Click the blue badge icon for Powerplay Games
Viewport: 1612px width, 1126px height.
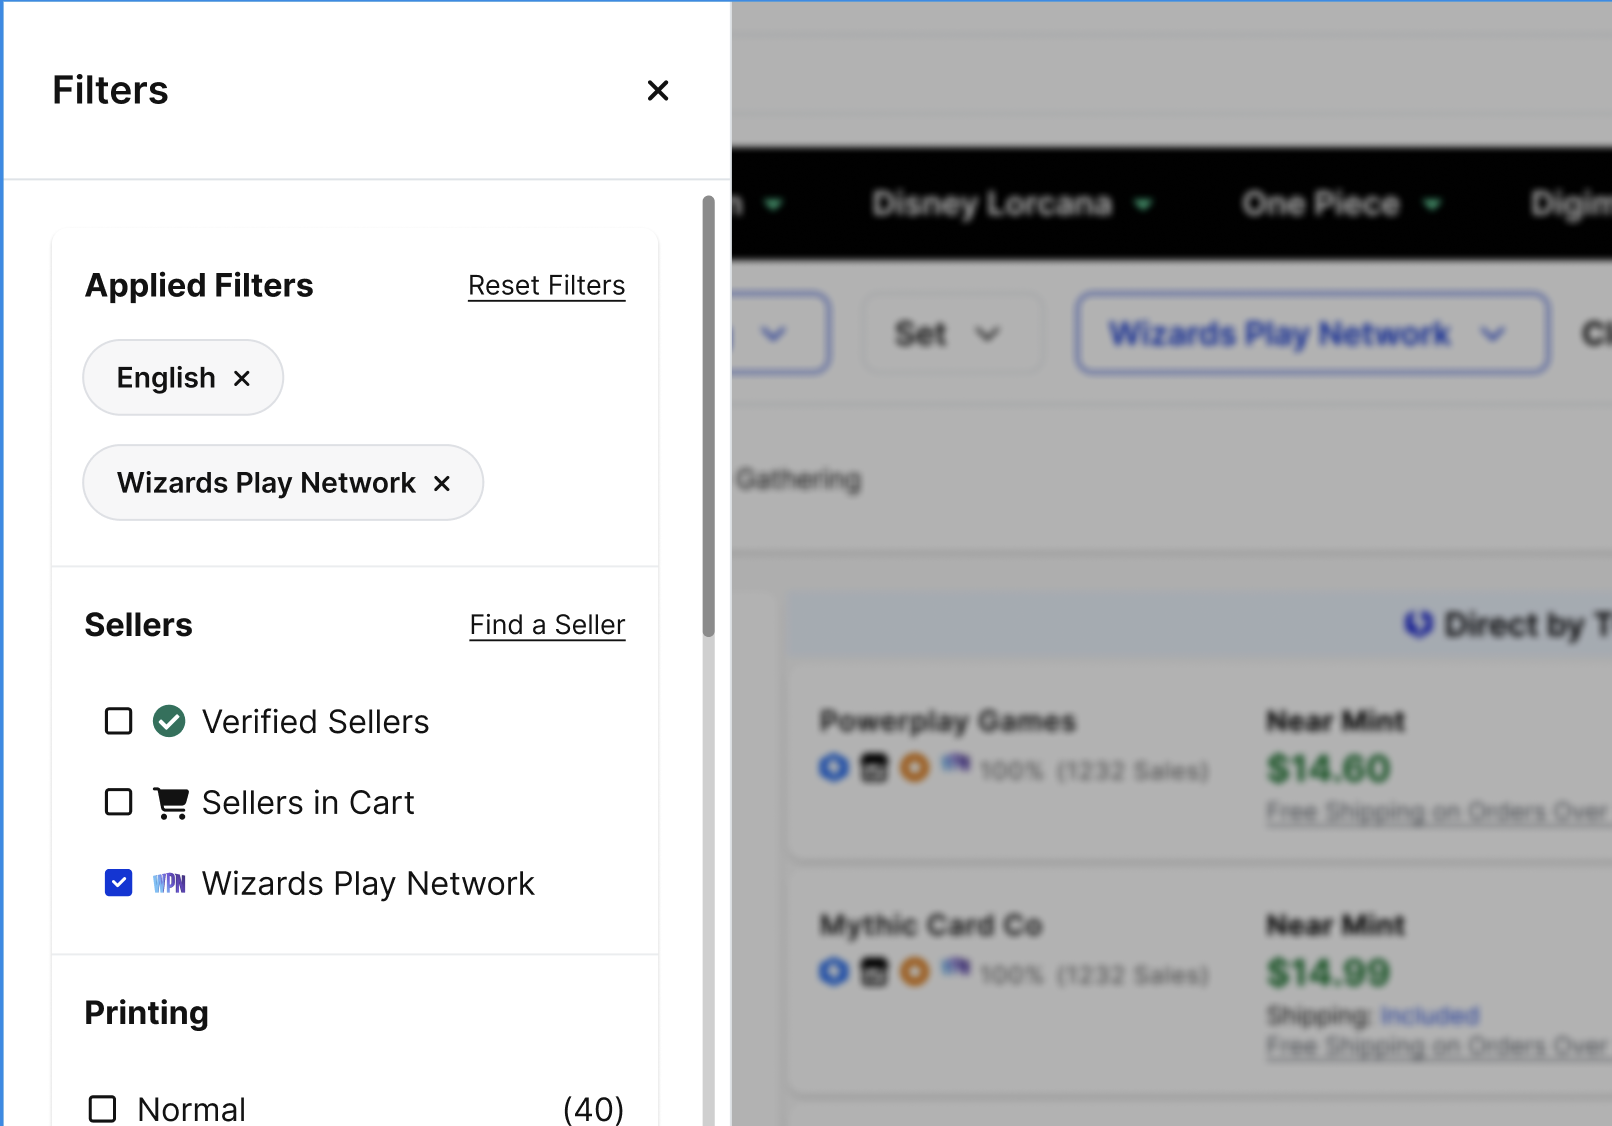point(834,768)
